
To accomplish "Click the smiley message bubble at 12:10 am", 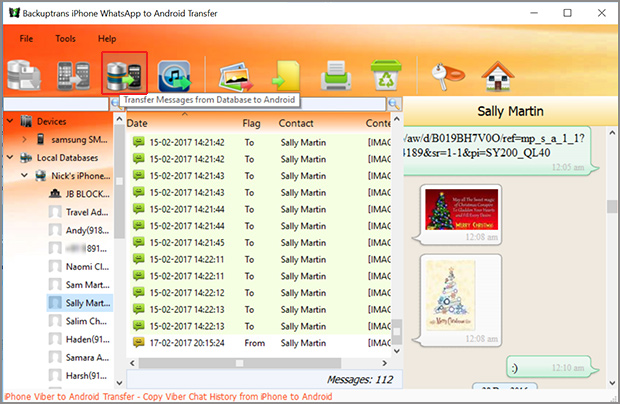I will point(550,367).
